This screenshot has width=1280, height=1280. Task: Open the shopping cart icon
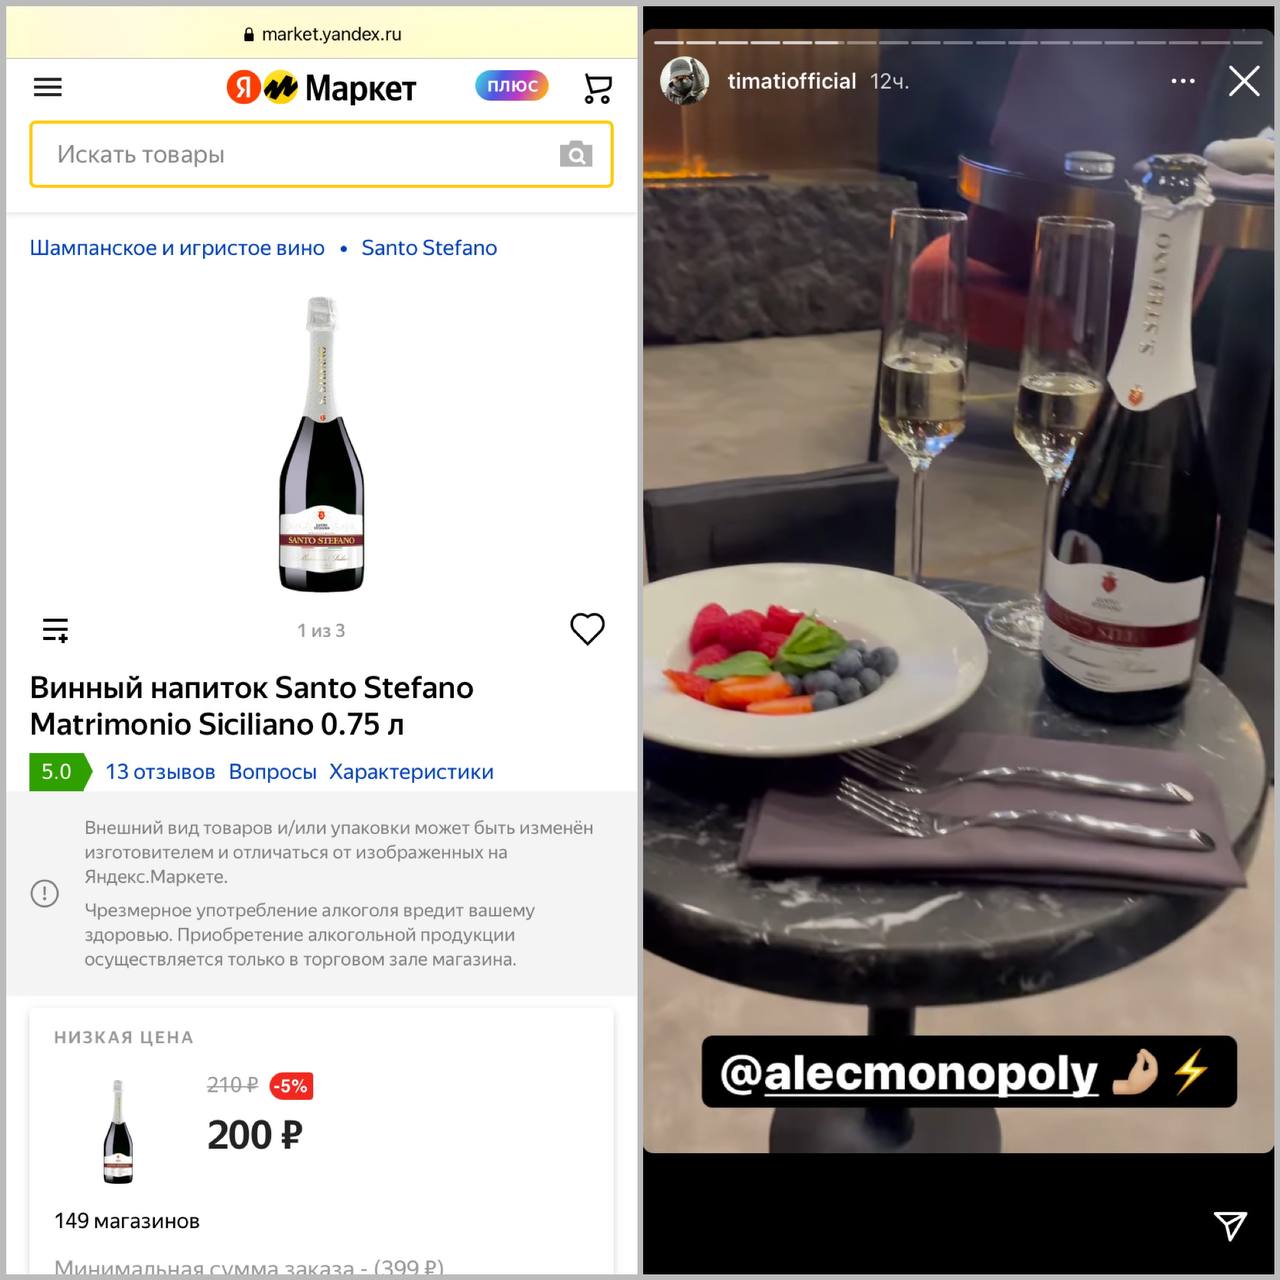point(598,88)
